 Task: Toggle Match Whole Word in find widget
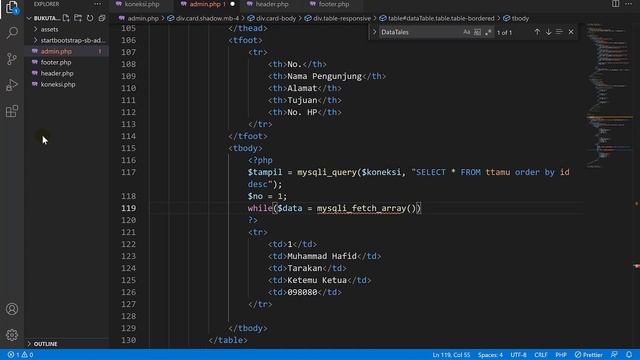[477, 32]
